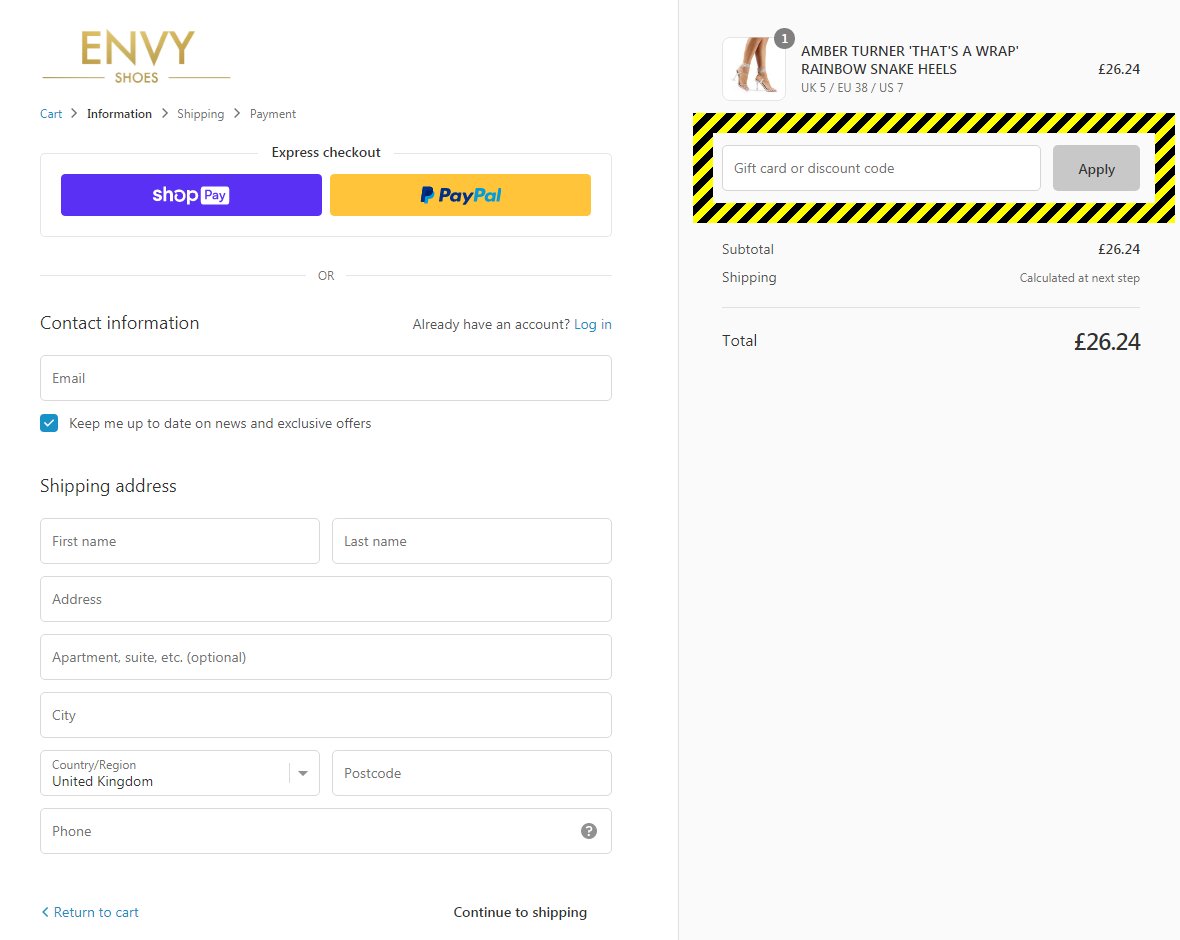This screenshot has height=940, width=1180.
Task: Click the First name field
Action: point(180,541)
